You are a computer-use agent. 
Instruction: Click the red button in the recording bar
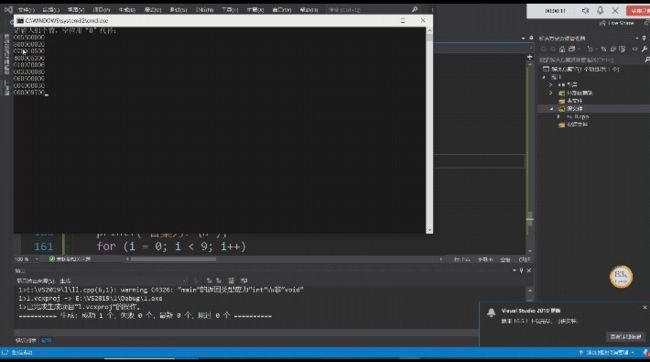point(638,11)
